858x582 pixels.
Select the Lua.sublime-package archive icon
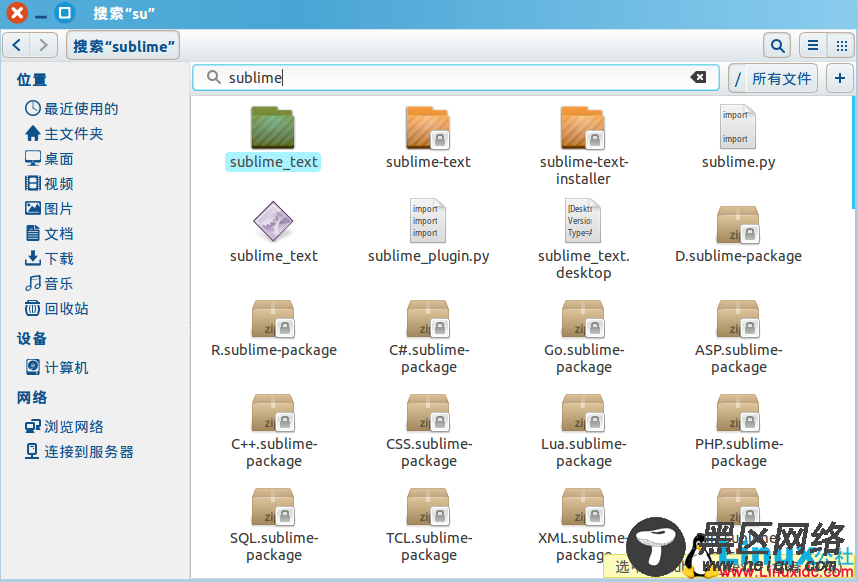click(583, 412)
